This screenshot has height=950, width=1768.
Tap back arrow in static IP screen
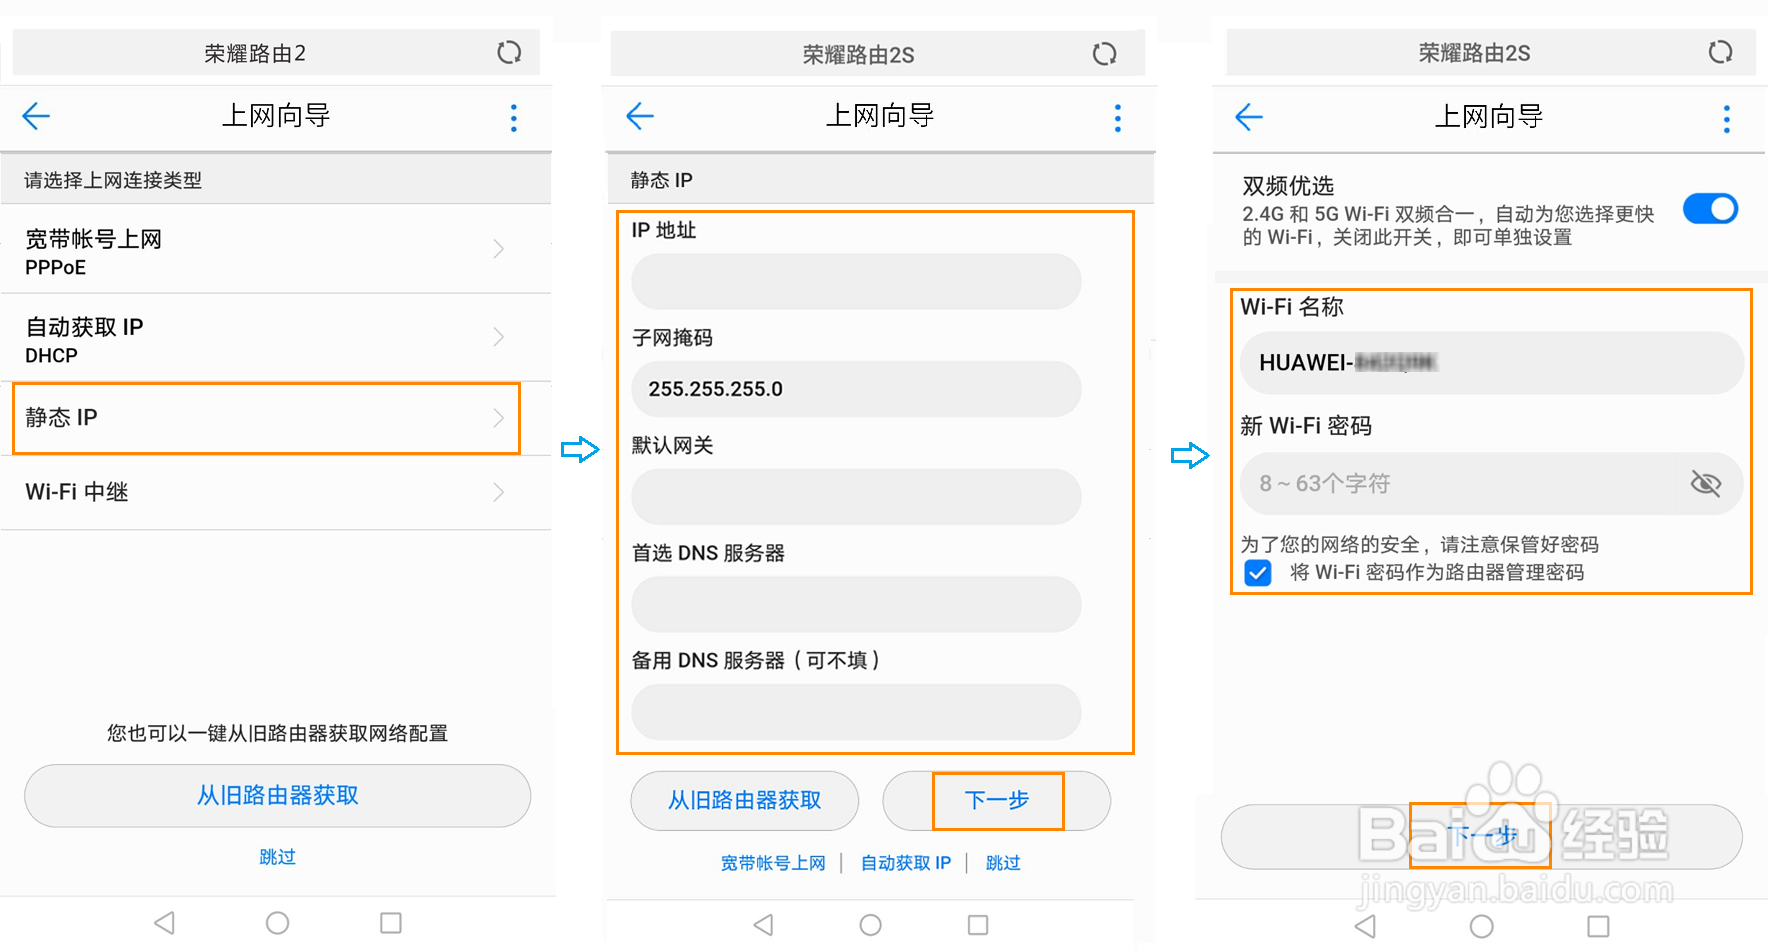click(640, 117)
